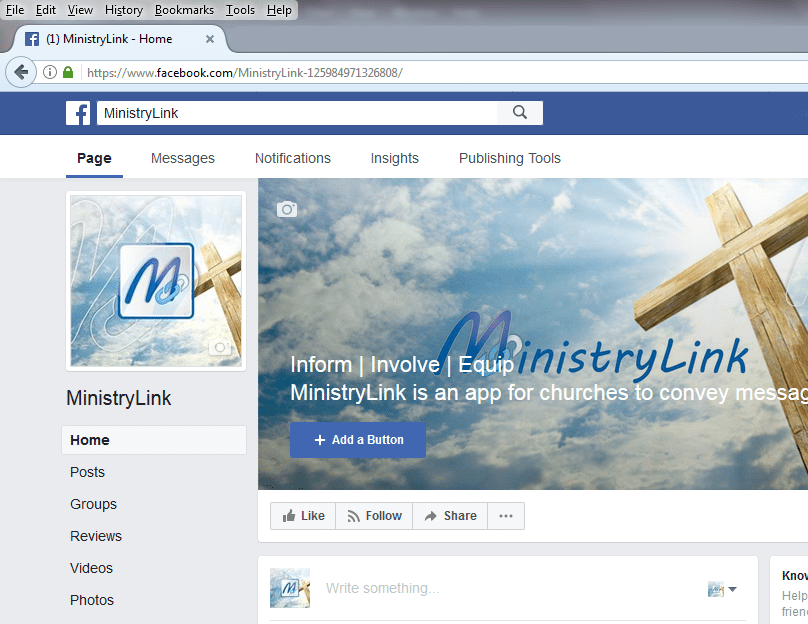Image resolution: width=808 pixels, height=624 pixels.
Task: Select Reviews in the left sidebar
Action: point(96,536)
